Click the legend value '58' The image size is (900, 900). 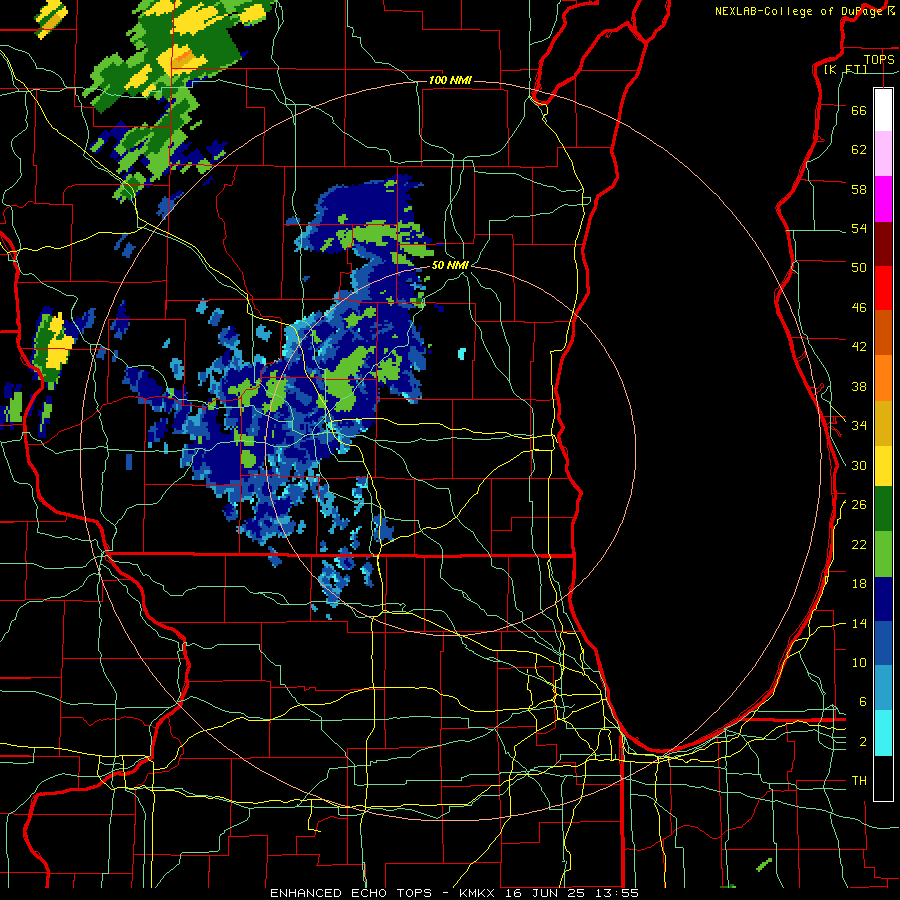(x=859, y=189)
